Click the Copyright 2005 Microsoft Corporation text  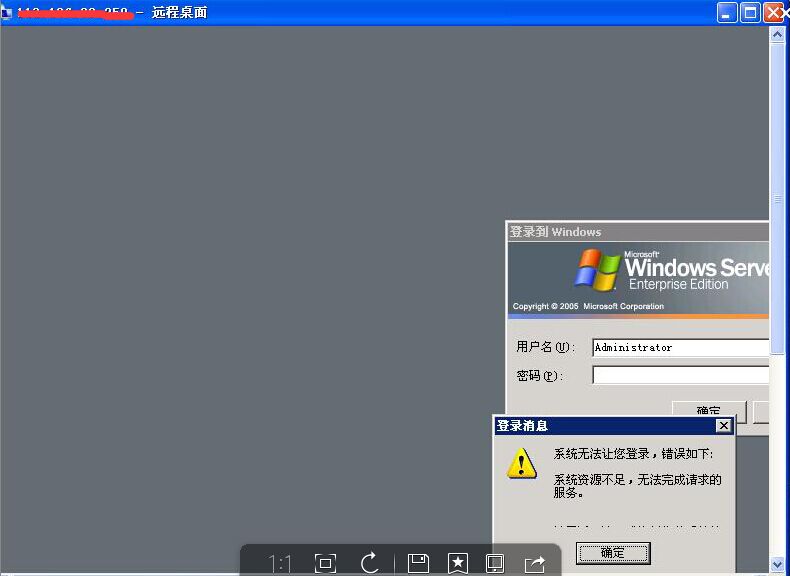588,306
